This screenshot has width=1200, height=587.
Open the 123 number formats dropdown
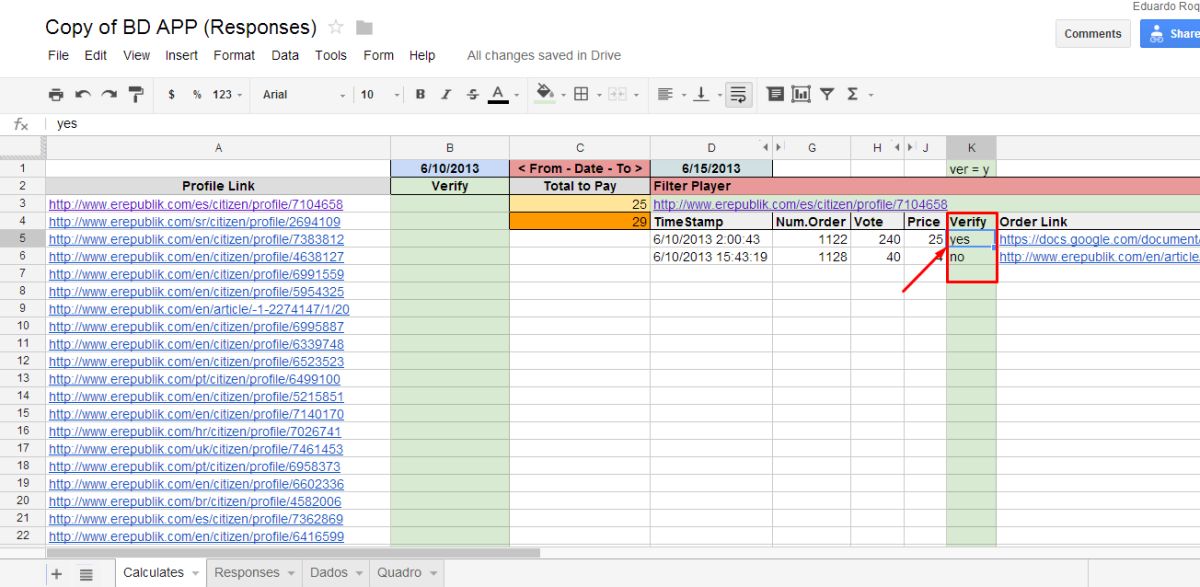tap(228, 94)
